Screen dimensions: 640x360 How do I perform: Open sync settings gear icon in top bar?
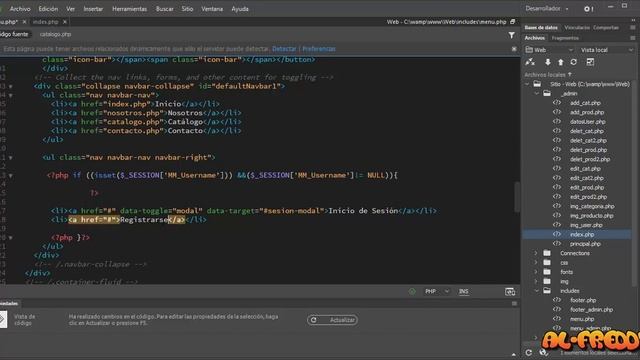pyautogui.click(x=588, y=9)
